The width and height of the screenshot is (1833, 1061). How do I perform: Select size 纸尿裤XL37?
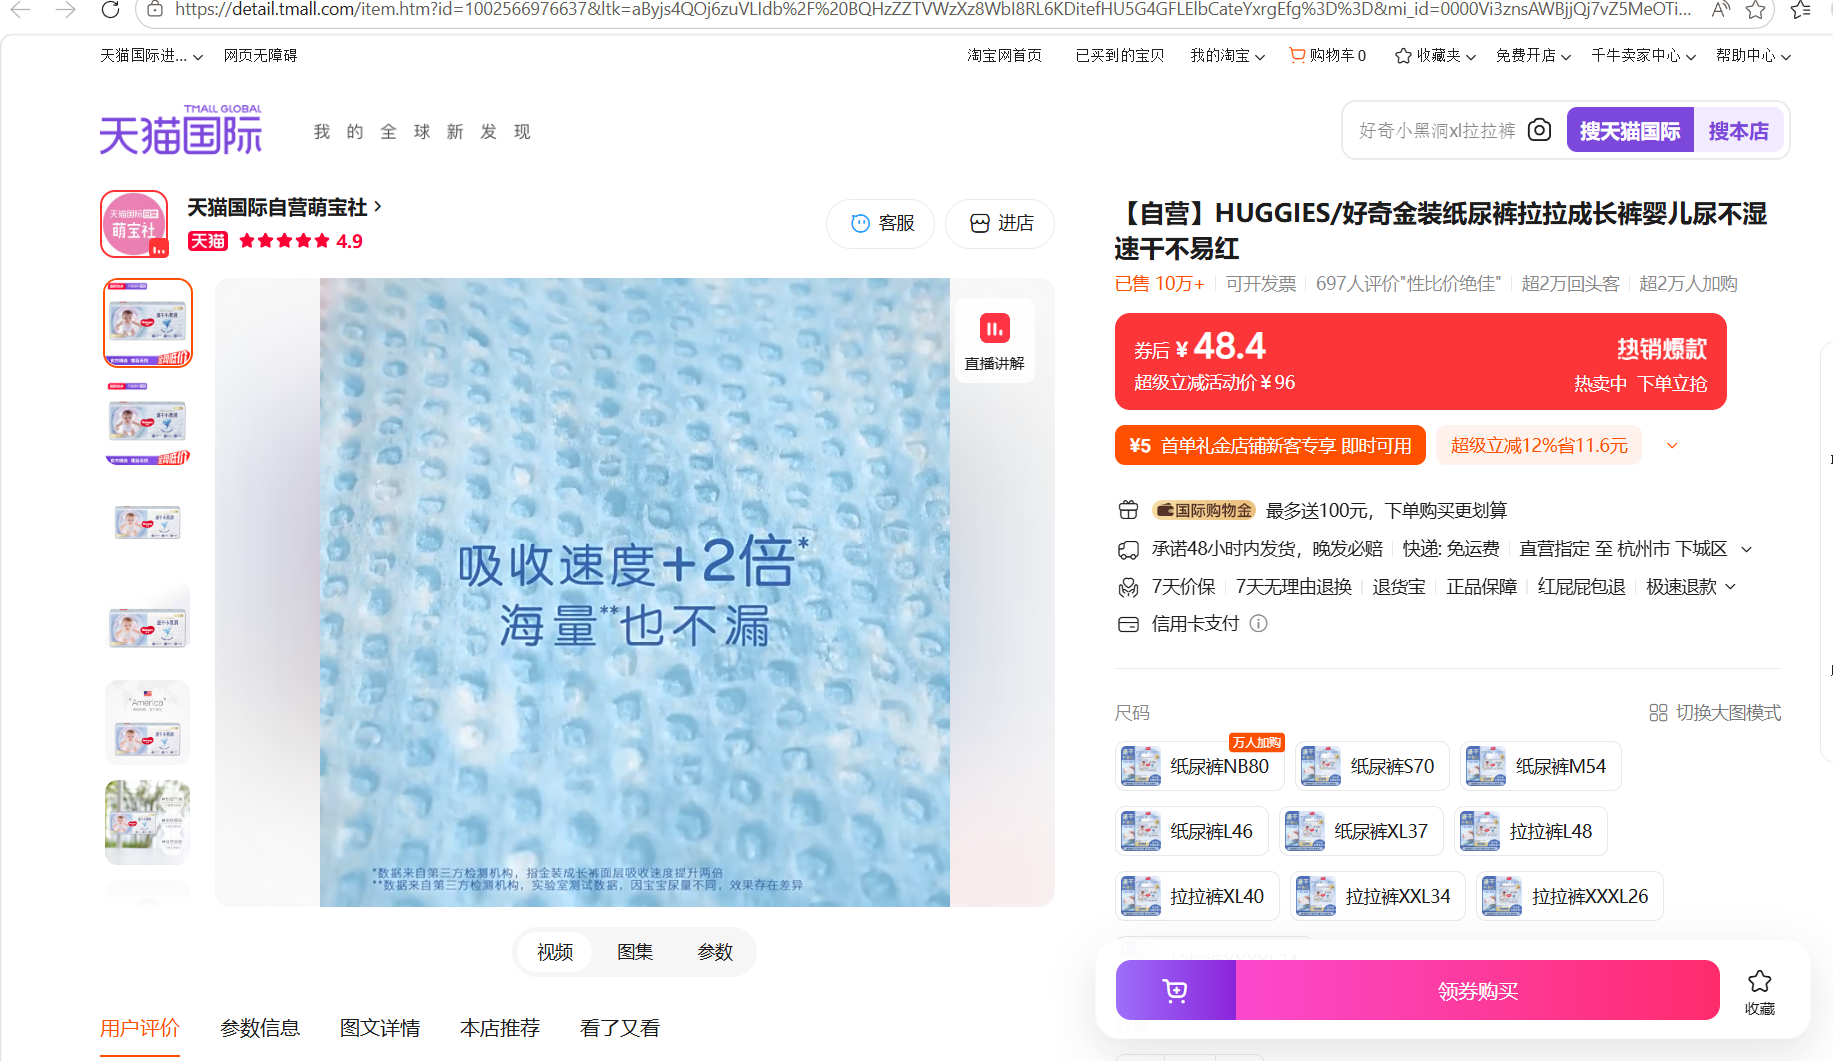[x=1361, y=832]
